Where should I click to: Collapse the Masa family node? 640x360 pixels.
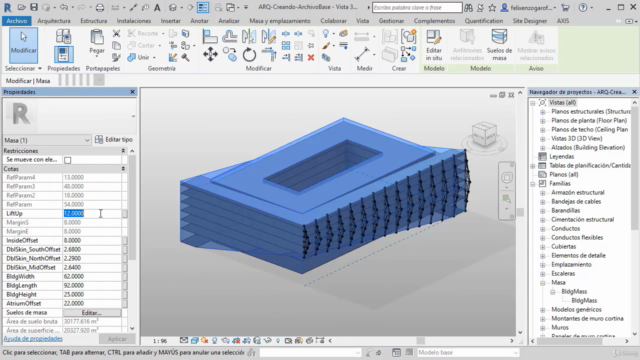(x=542, y=282)
